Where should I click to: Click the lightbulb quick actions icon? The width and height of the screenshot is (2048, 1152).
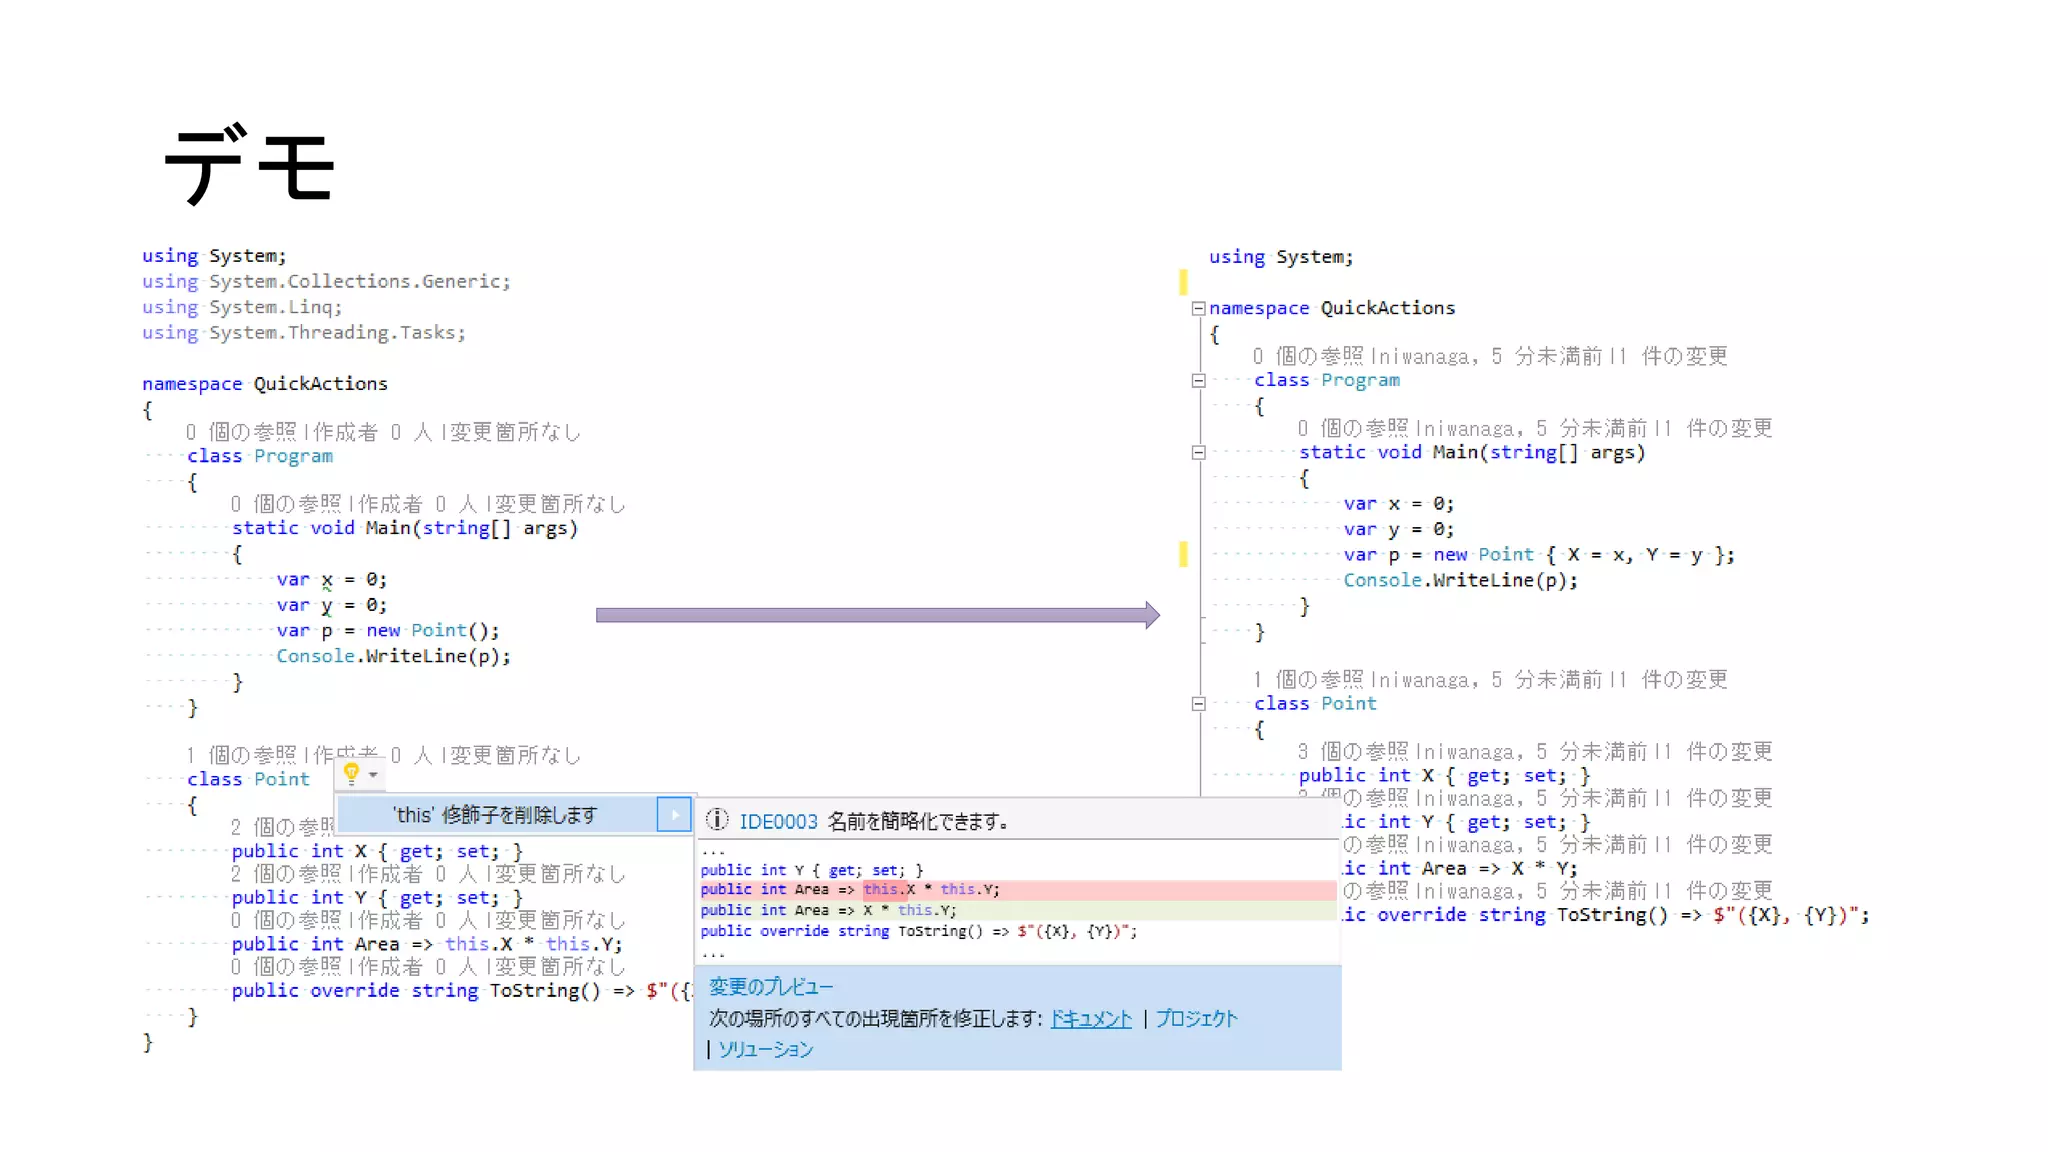coord(351,773)
